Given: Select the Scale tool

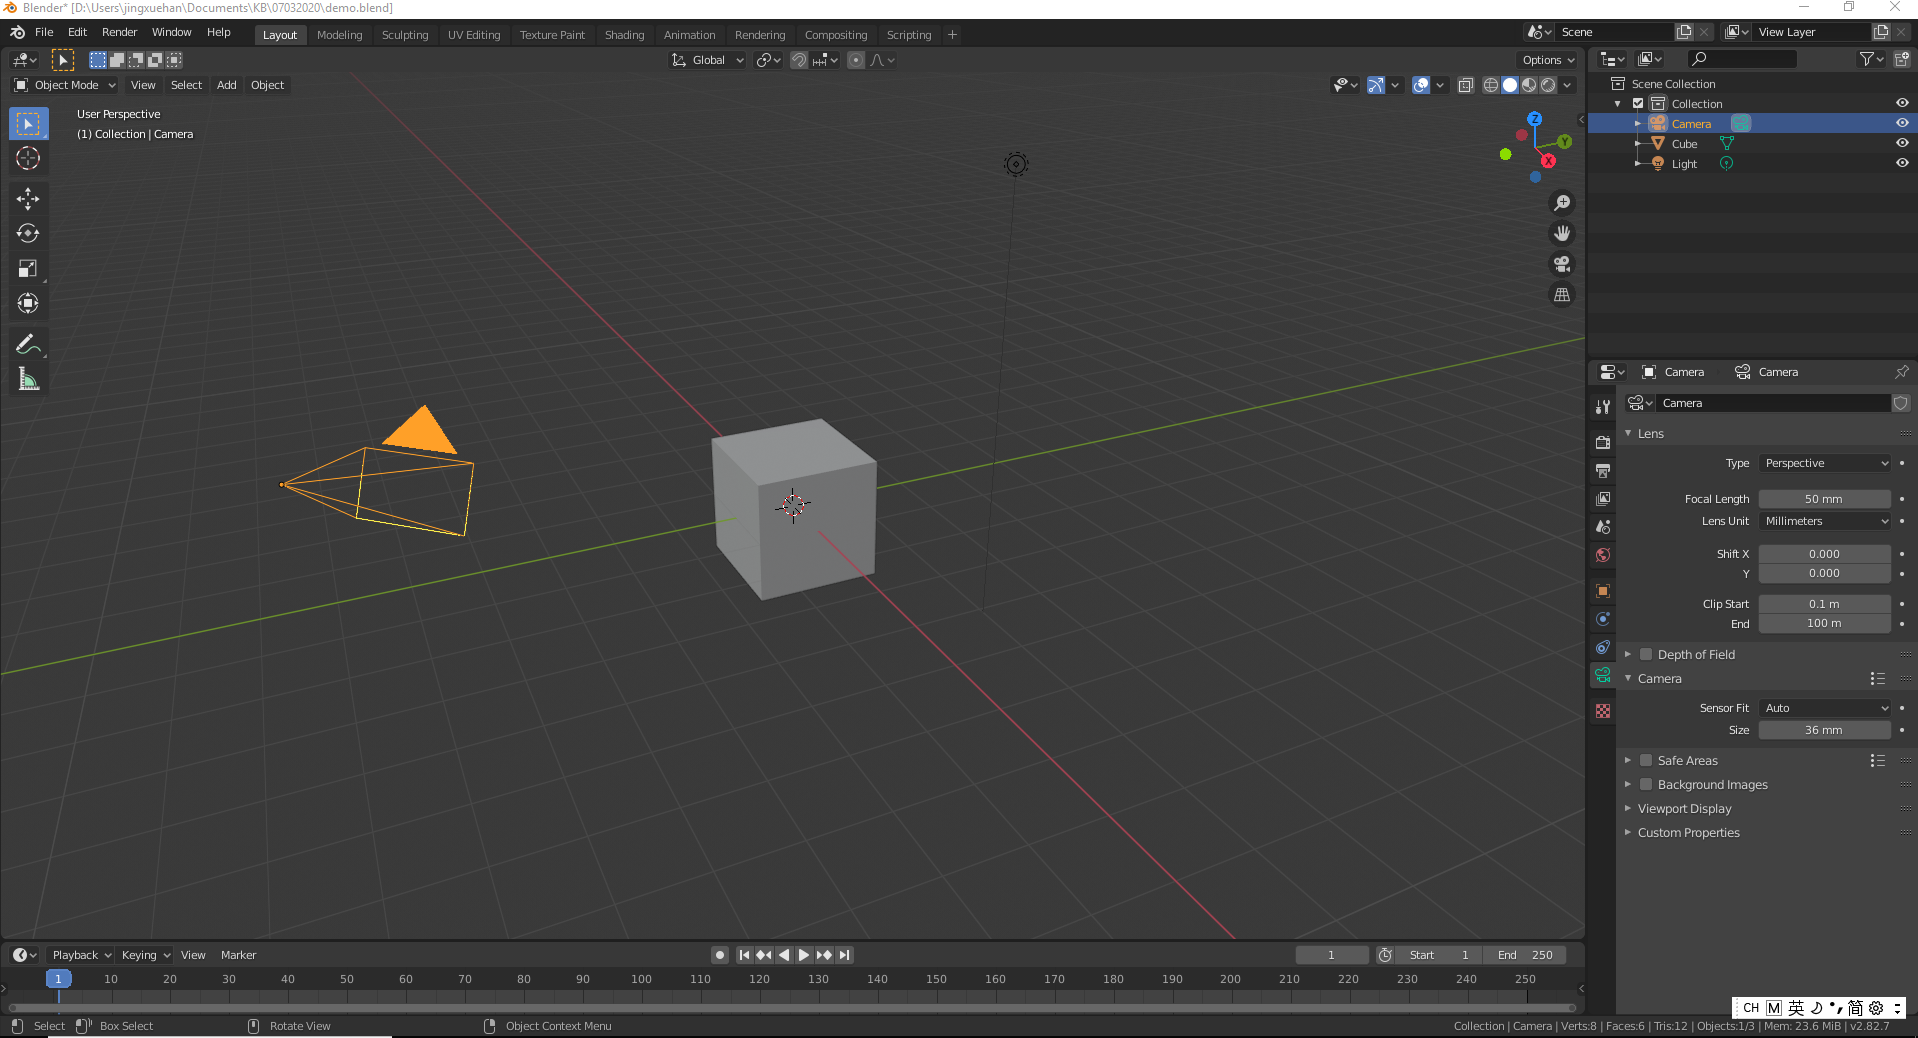Looking at the screenshot, I should 28,268.
